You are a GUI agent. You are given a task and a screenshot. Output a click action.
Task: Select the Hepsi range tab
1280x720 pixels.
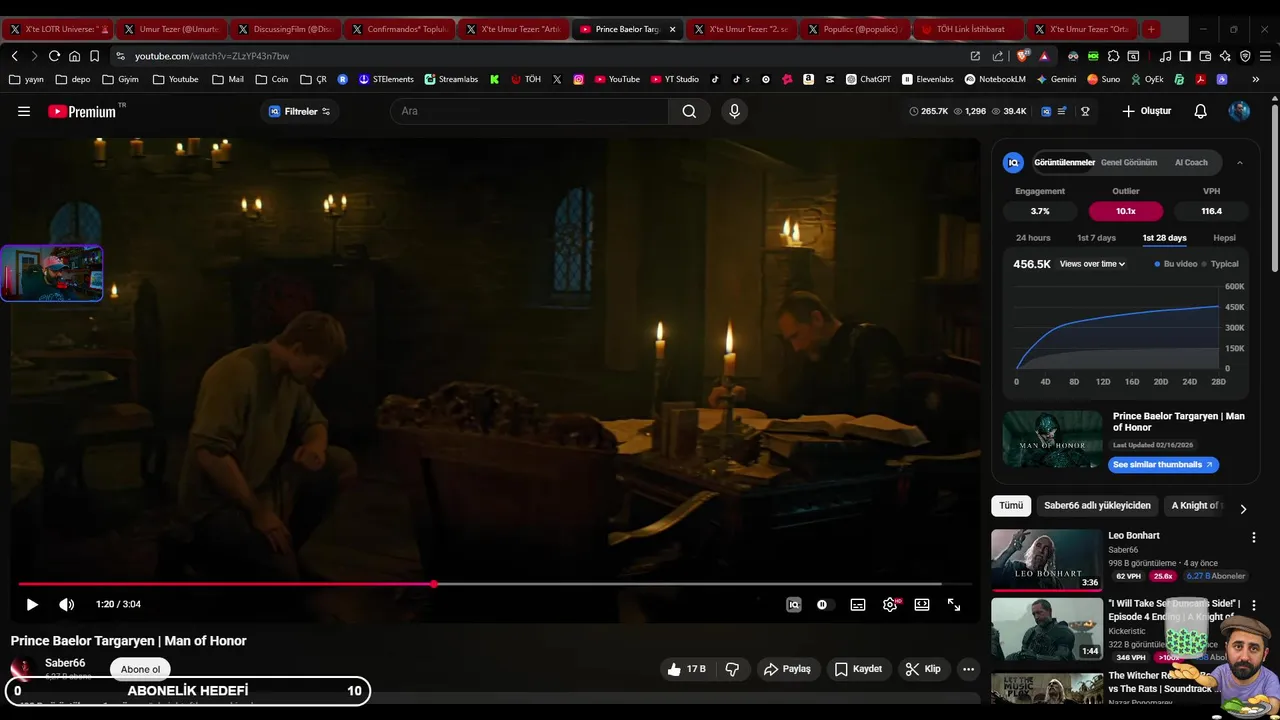point(1224,238)
